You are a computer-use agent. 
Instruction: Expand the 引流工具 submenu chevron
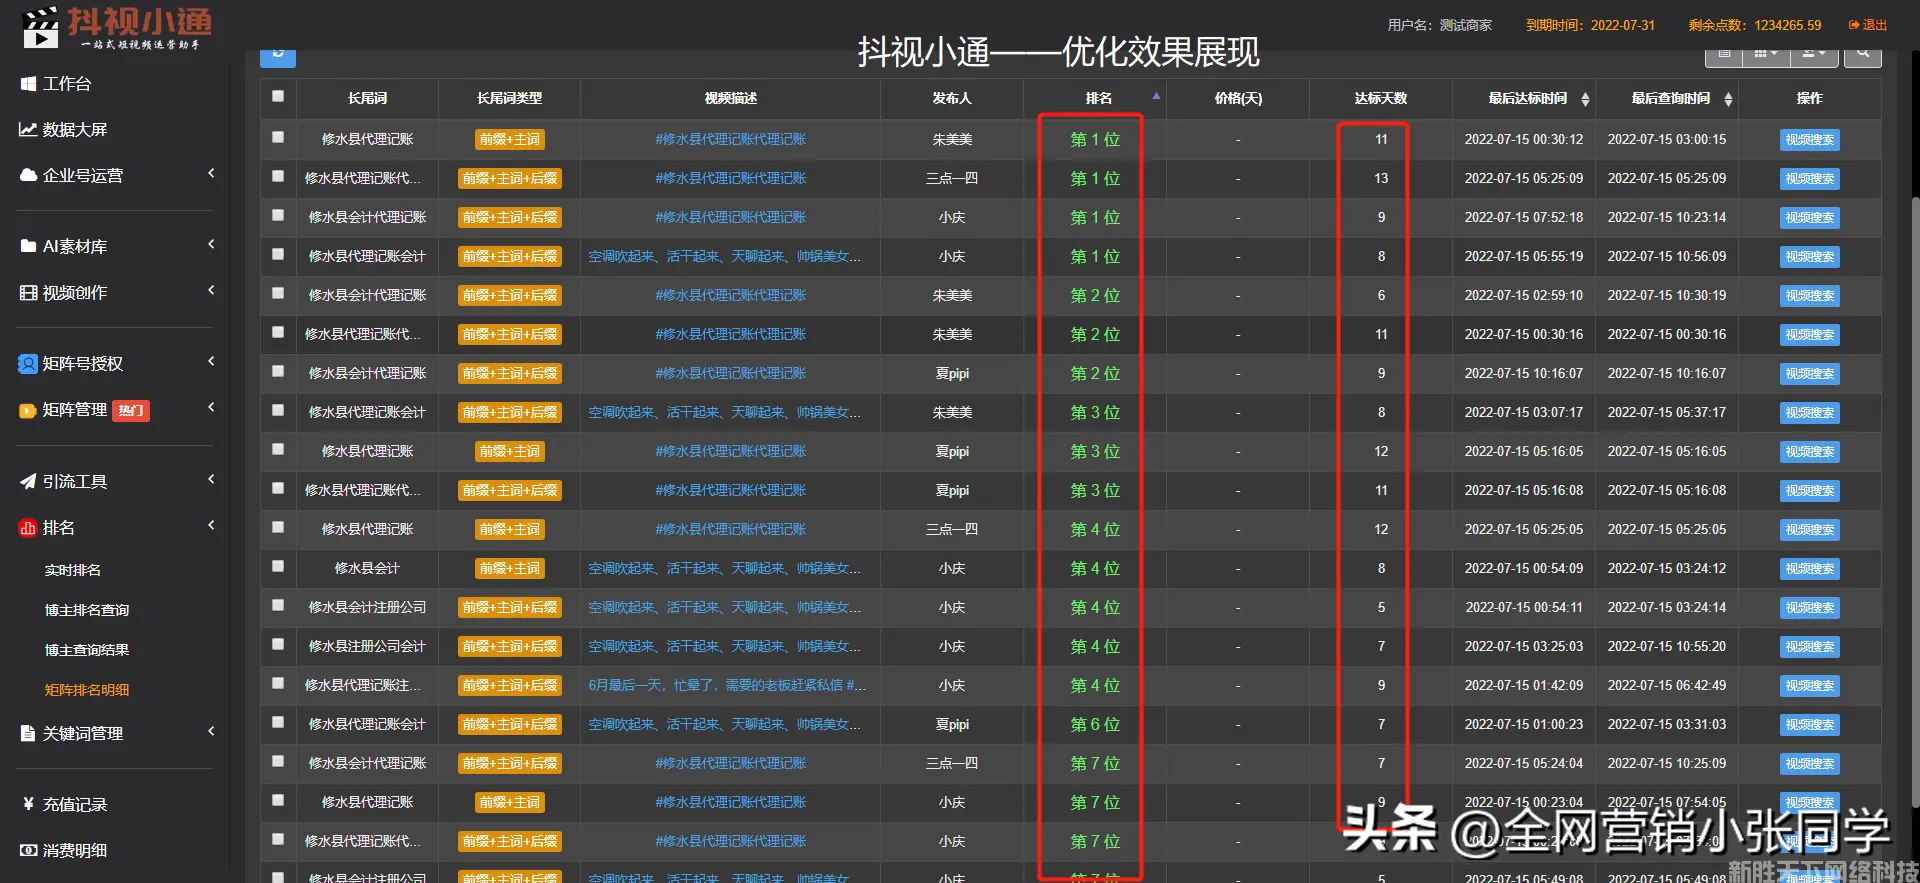pyautogui.click(x=211, y=480)
